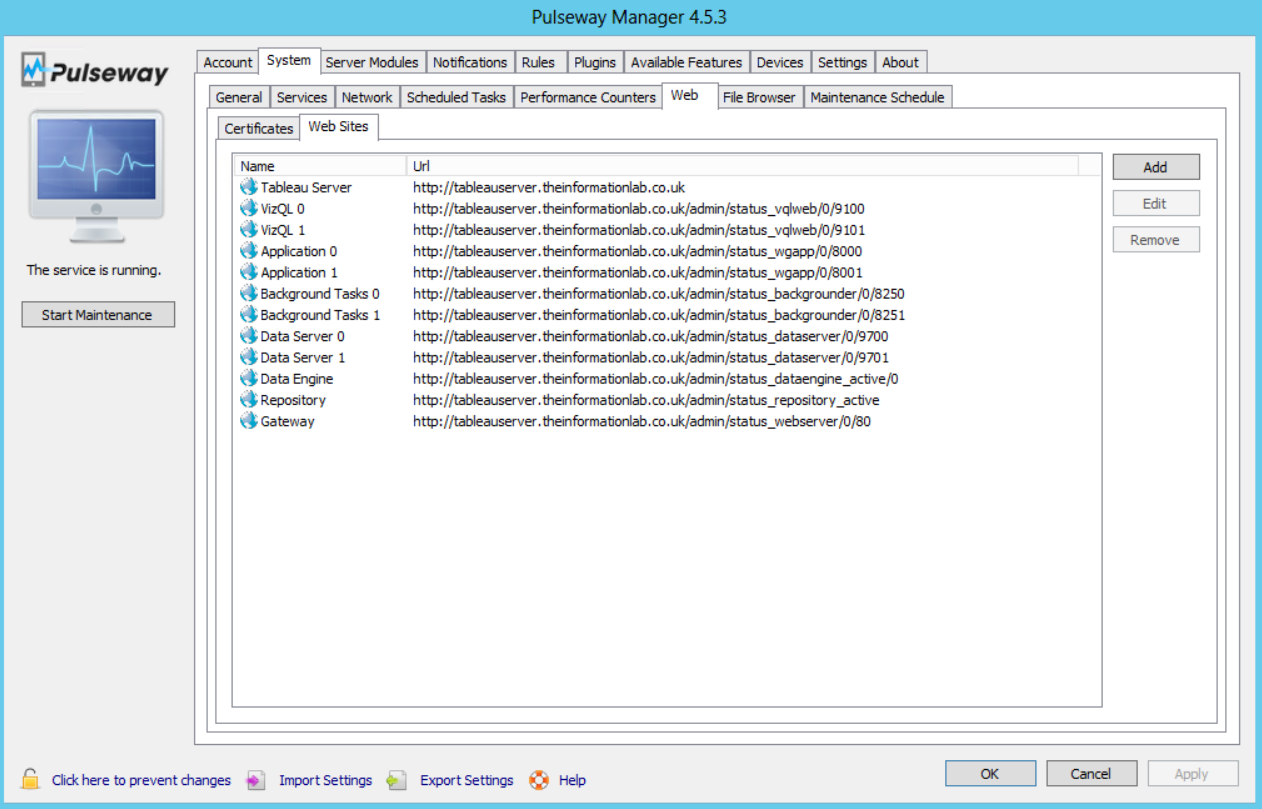This screenshot has height=809, width=1262.
Task: Open the Certificates tab
Action: pos(259,128)
